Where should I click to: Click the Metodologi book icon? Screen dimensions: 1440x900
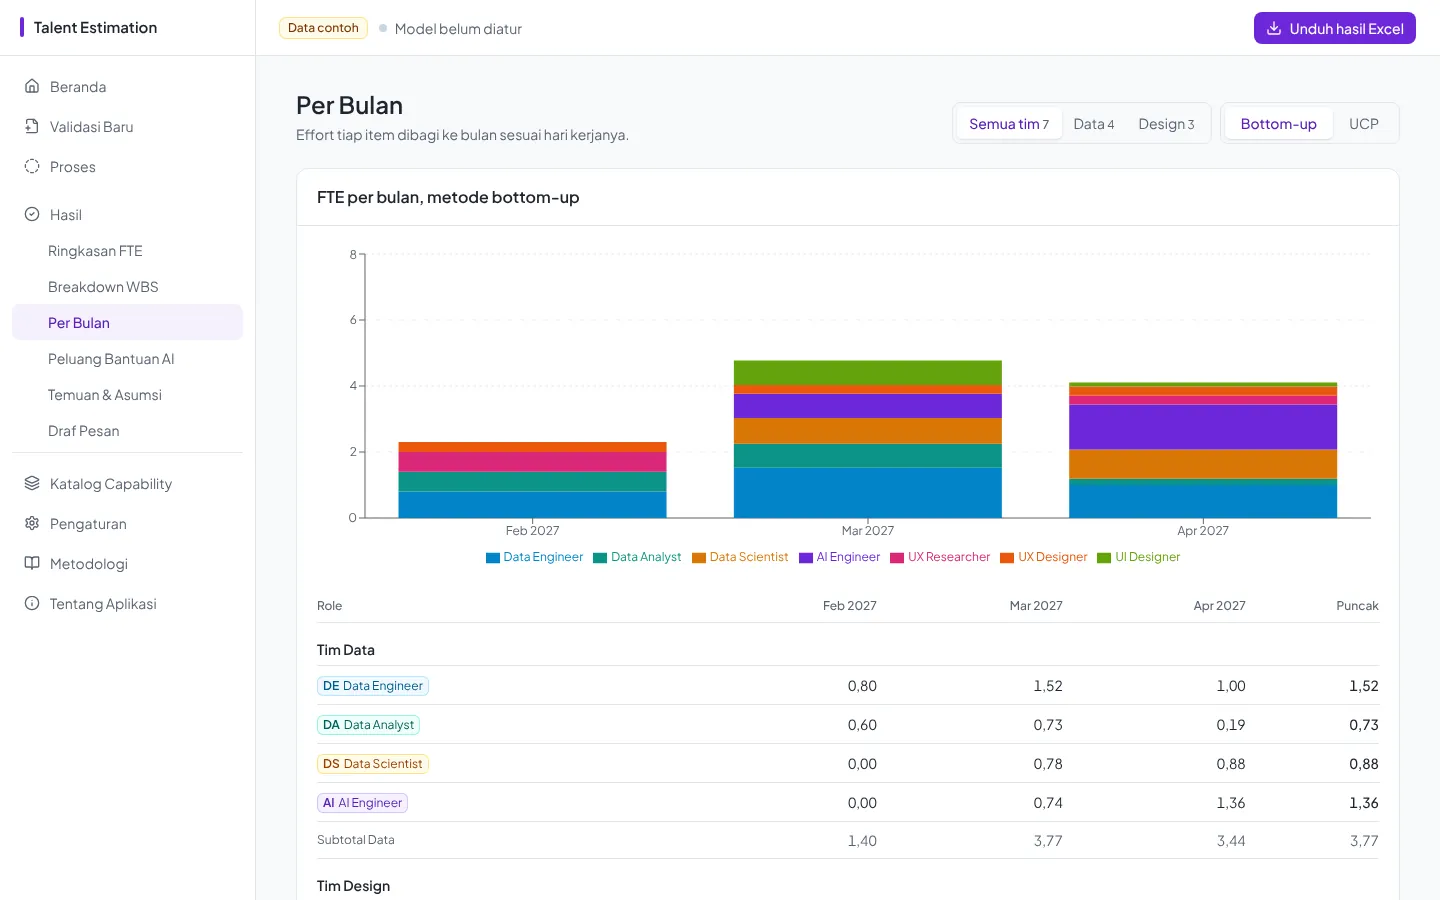[32, 563]
